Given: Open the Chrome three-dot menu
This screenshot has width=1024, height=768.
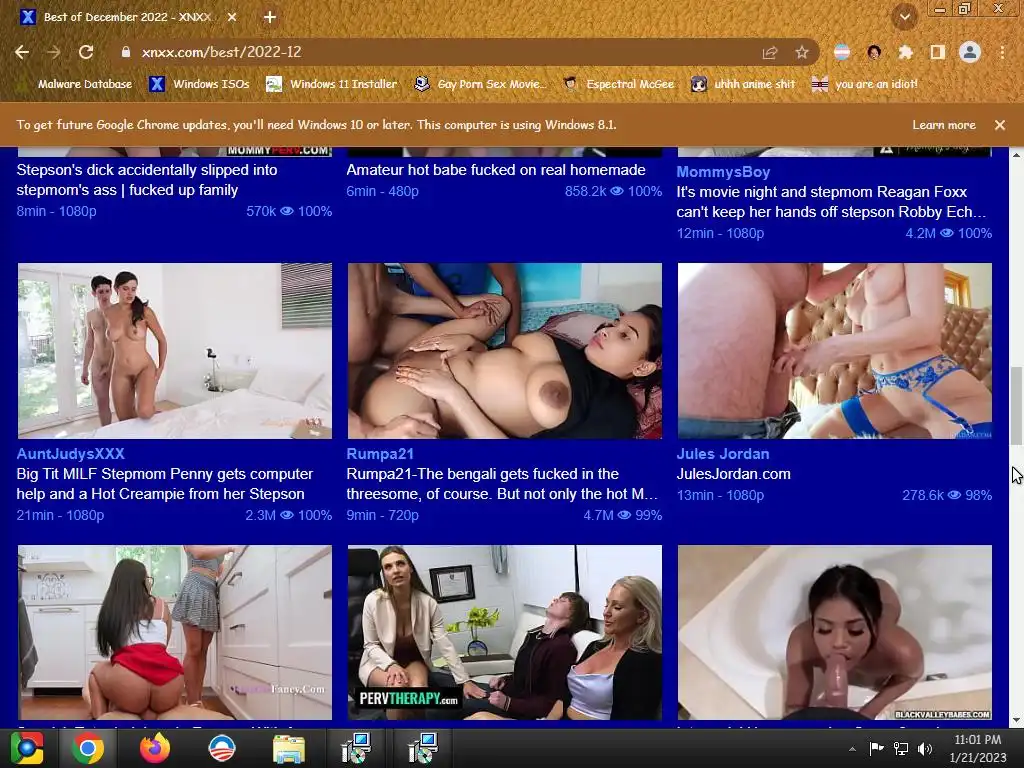Looking at the screenshot, I should click(1002, 52).
